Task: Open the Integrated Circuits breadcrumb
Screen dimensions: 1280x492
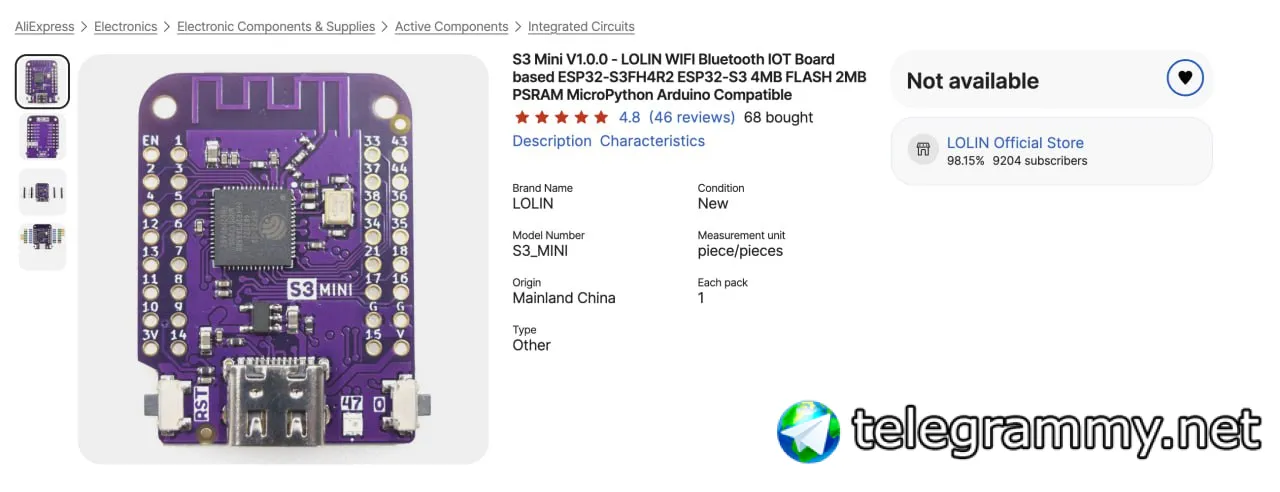Action: pos(581,27)
